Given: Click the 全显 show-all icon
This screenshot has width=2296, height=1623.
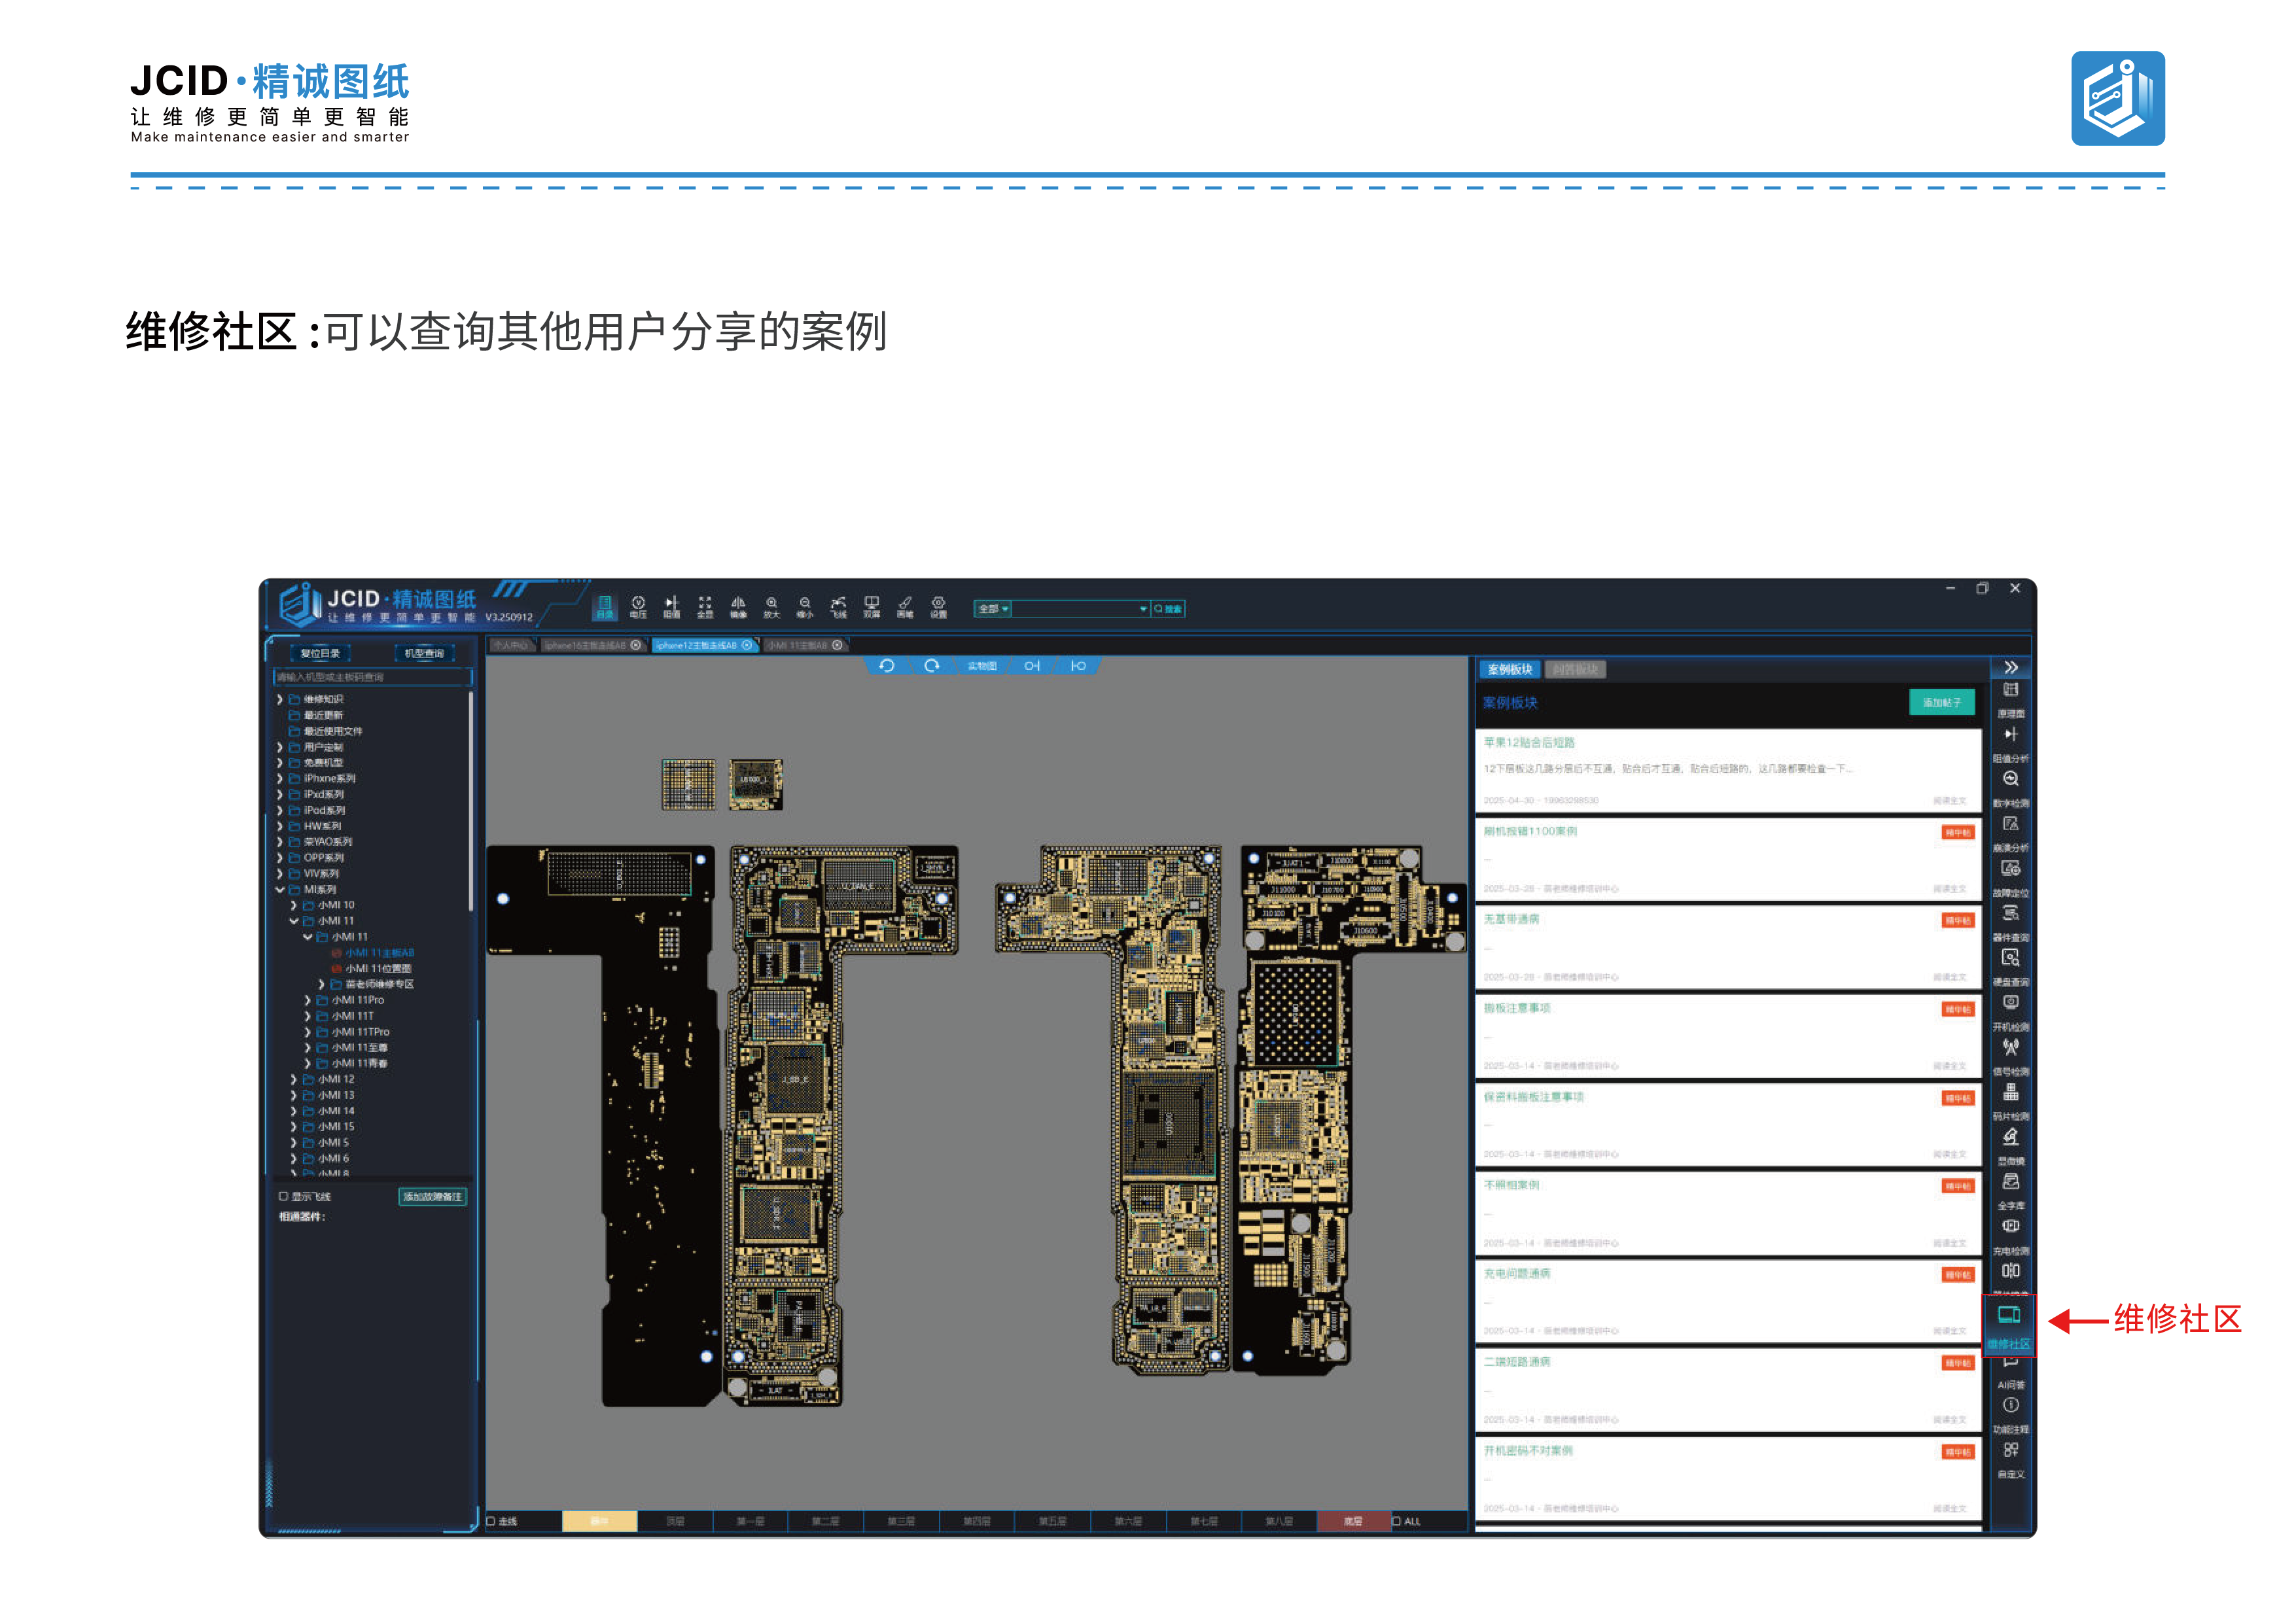Looking at the screenshot, I should [705, 607].
